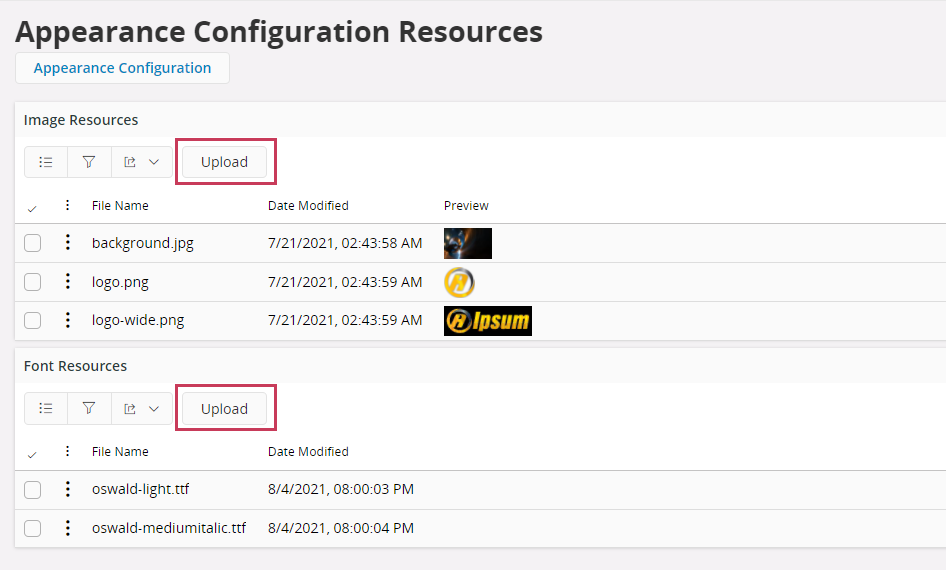
Task: Open the Appearance Configuration link
Action: (x=122, y=68)
